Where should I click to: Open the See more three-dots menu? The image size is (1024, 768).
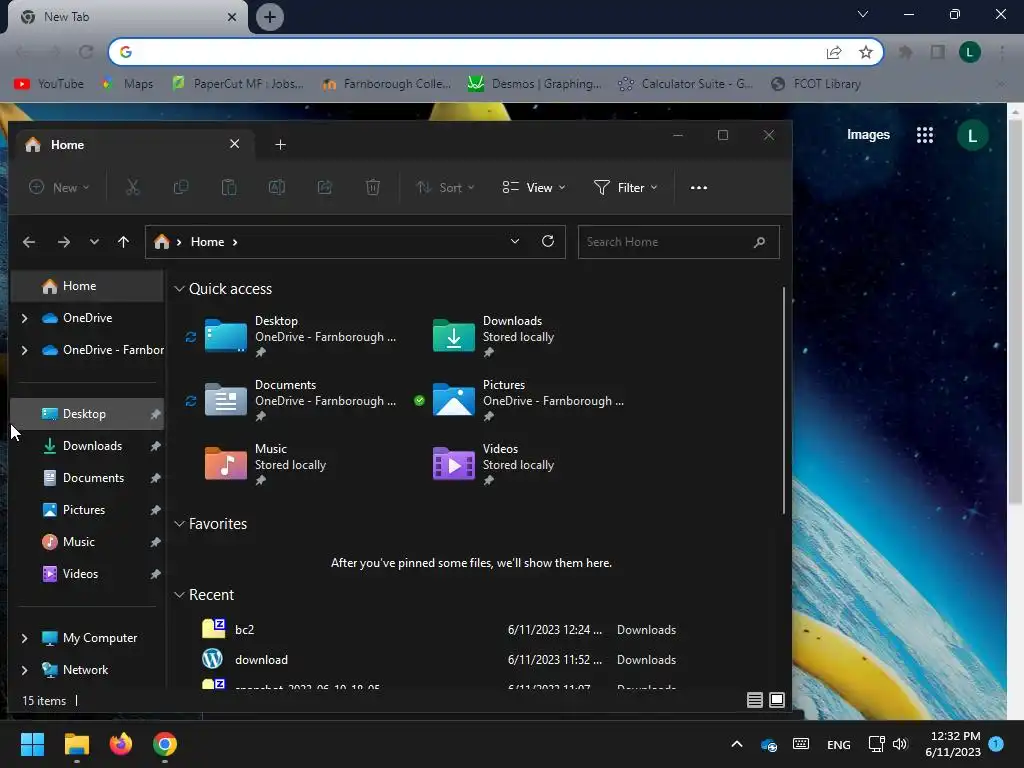(x=699, y=187)
